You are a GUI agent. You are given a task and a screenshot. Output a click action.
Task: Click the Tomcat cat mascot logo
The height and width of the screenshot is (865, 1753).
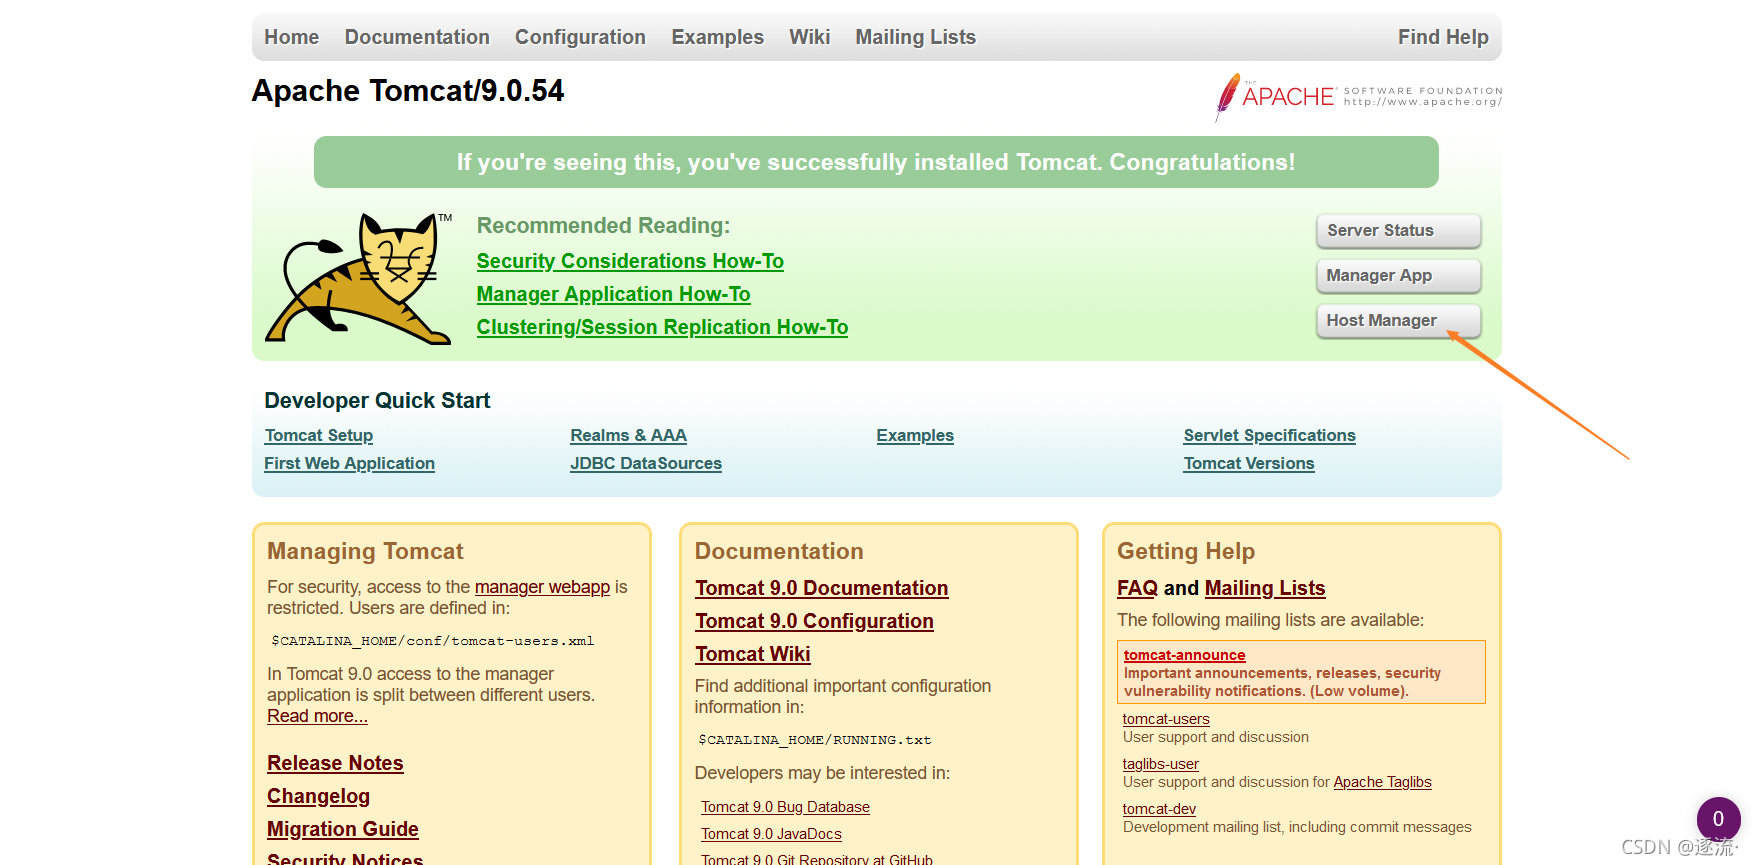pyautogui.click(x=358, y=279)
